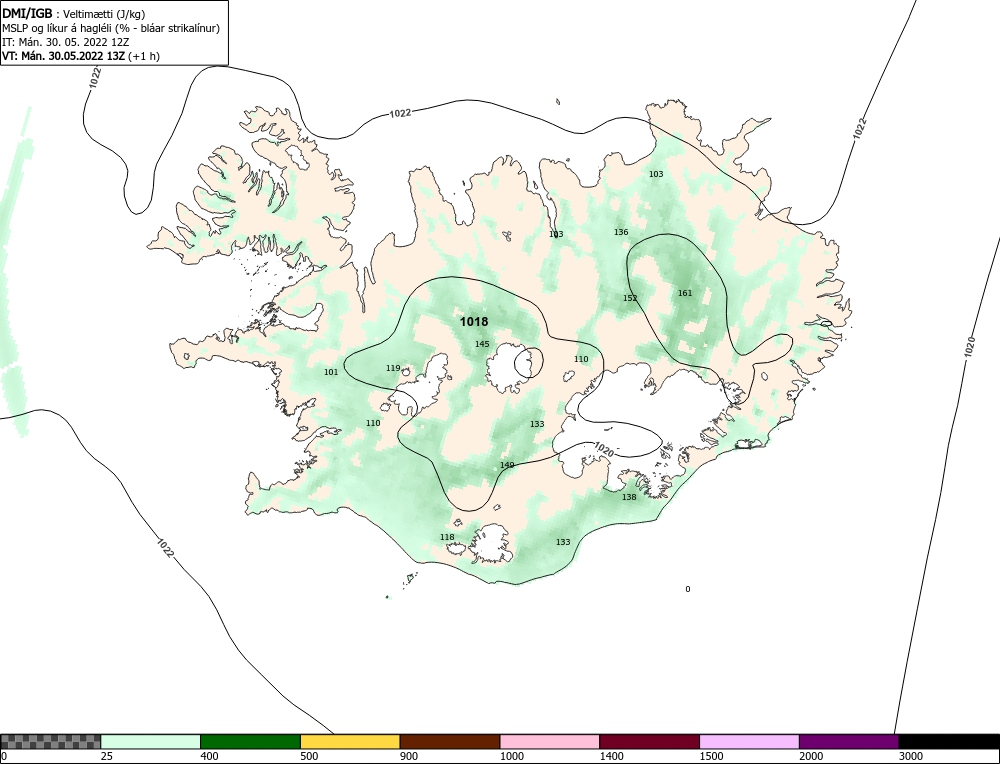This screenshot has width=1000, height=764.
Task: Click the legend label 400
Action: pos(209,756)
